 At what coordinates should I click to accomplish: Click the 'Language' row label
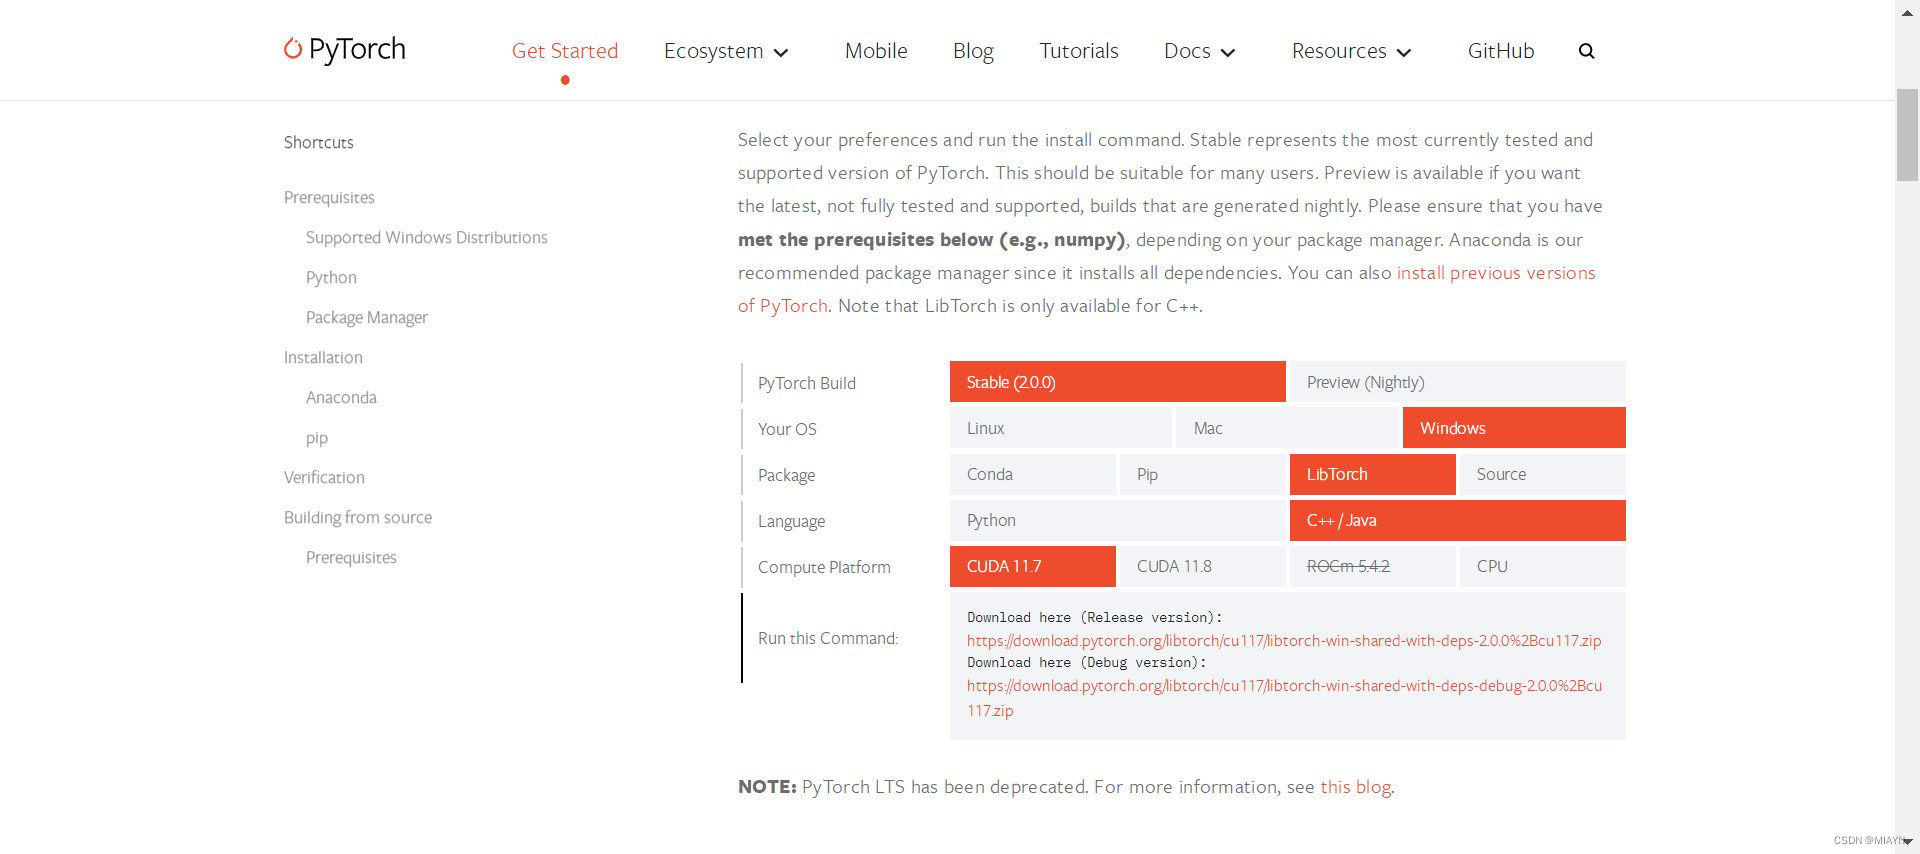791,521
